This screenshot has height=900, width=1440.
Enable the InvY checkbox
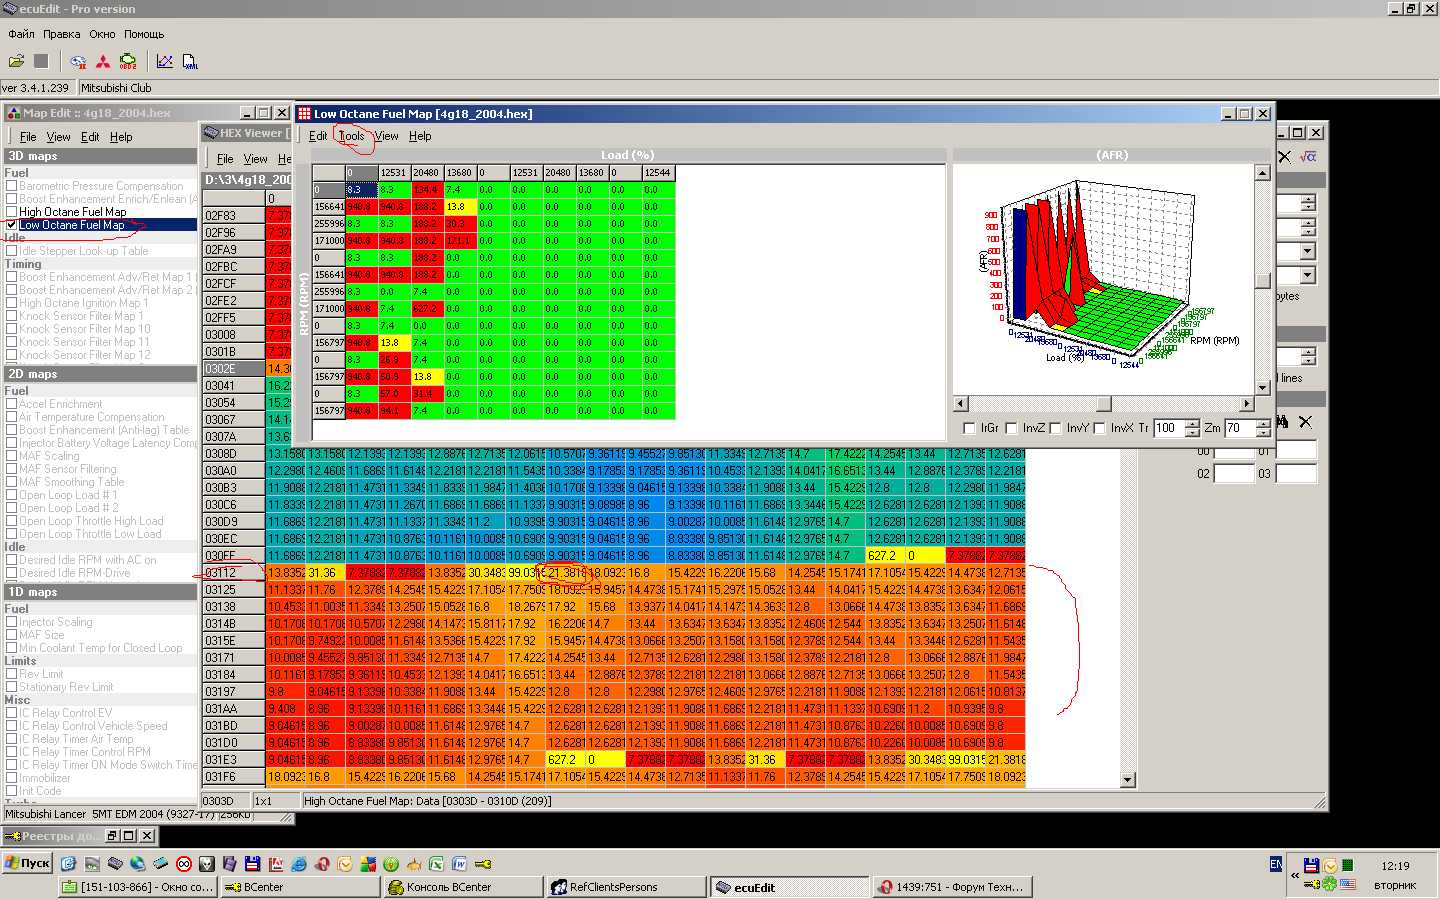pyautogui.click(x=1055, y=428)
